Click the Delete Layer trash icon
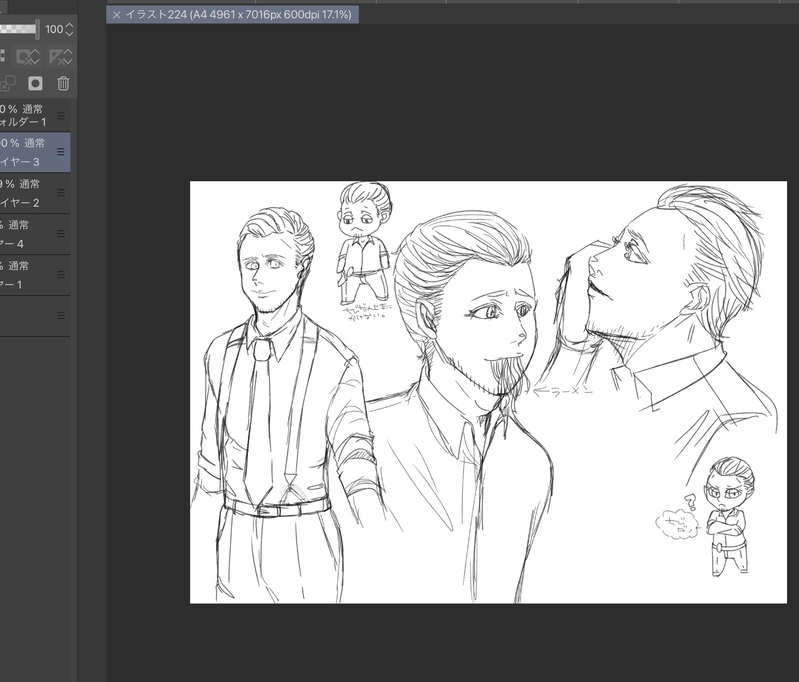The image size is (799, 682). tap(63, 84)
